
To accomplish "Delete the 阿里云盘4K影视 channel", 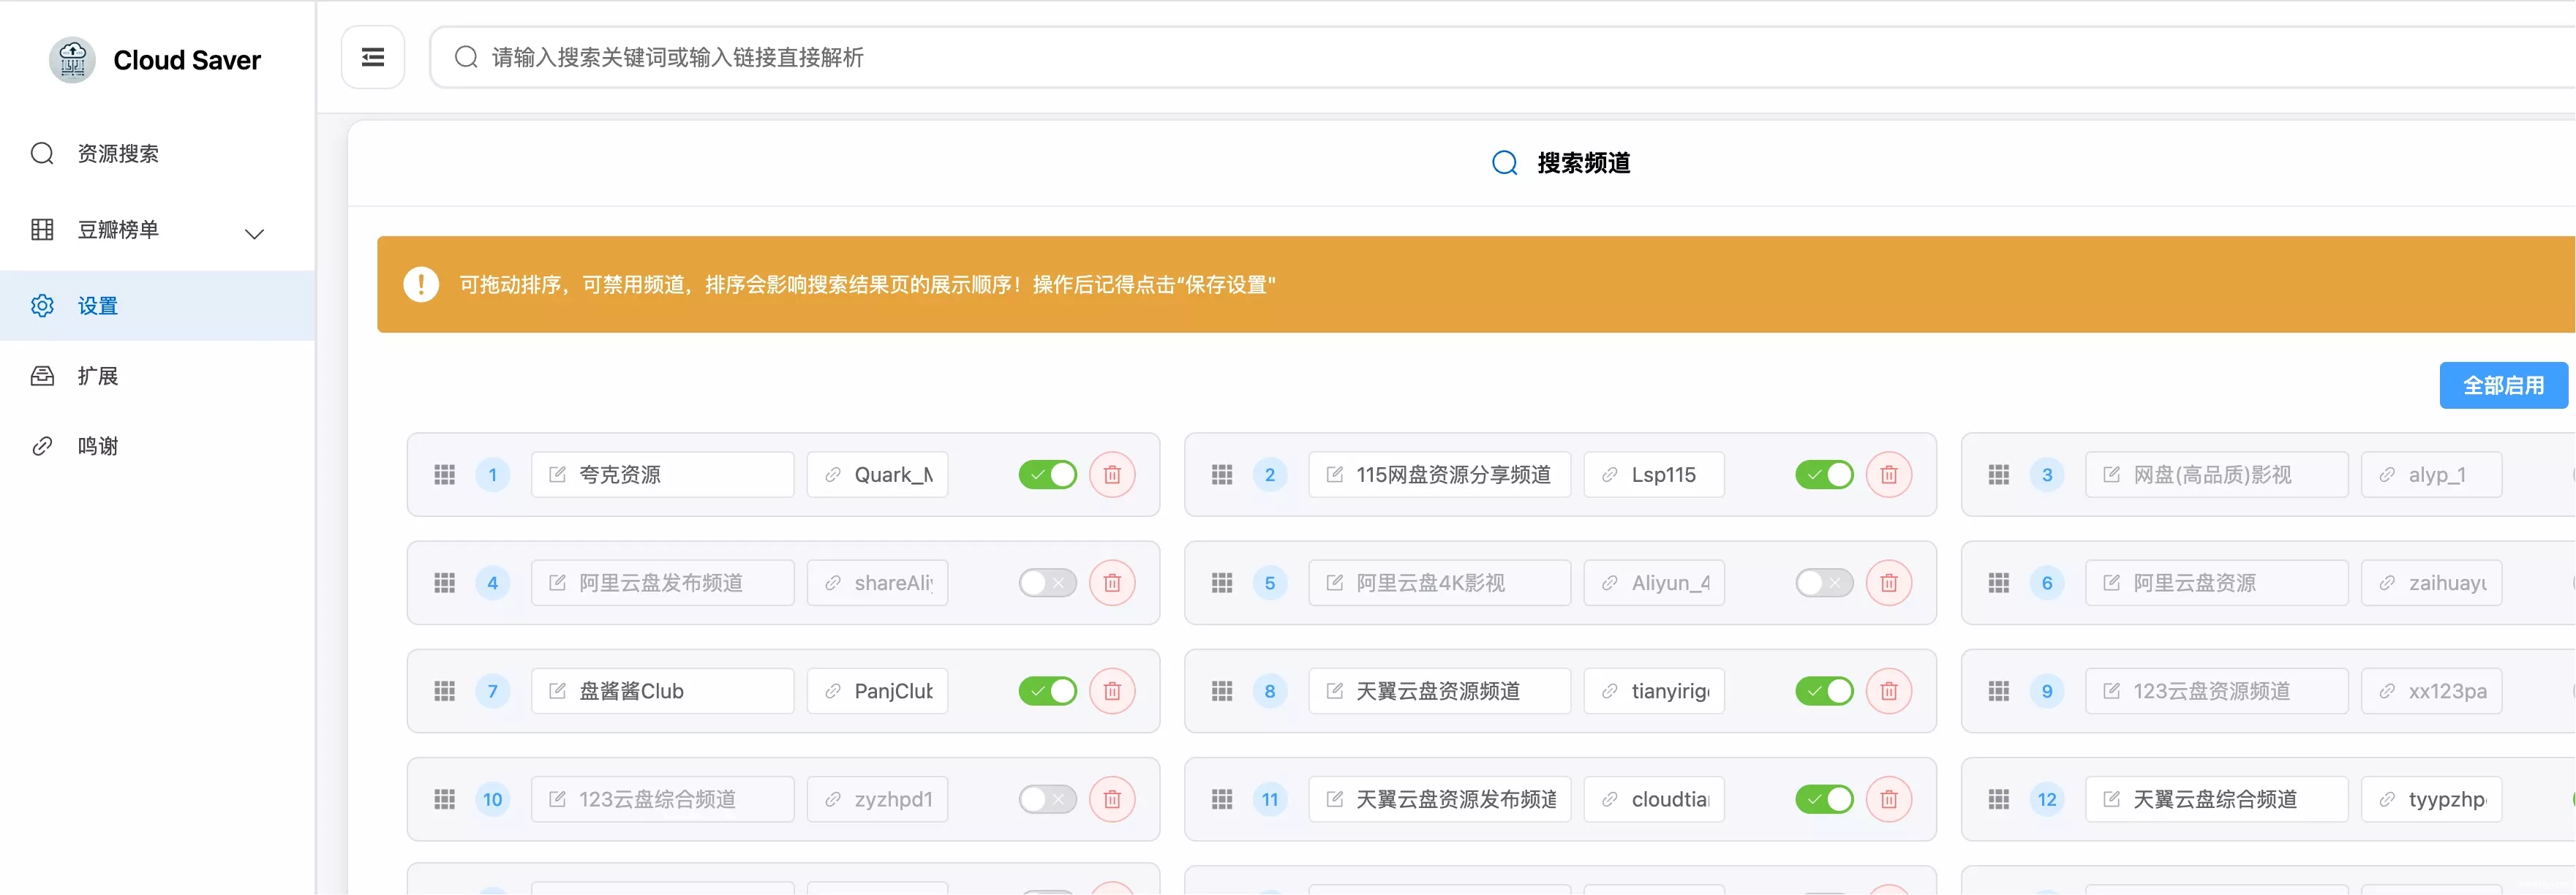I will coord(1889,583).
